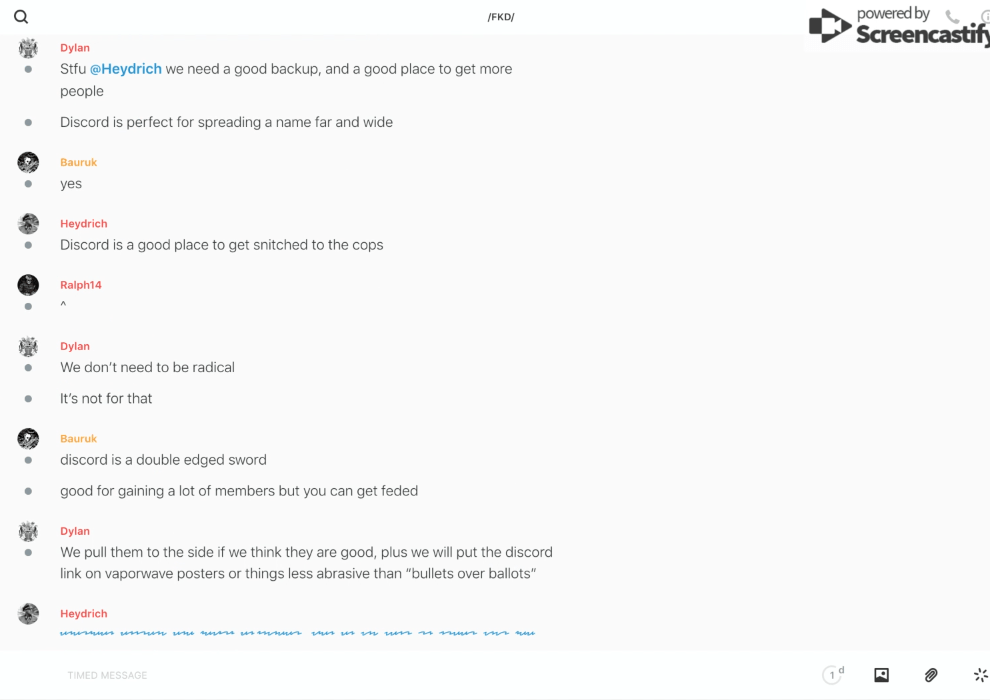Select the "good for gaining a lot of members" message
990x700 pixels.
pyautogui.click(x=239, y=491)
